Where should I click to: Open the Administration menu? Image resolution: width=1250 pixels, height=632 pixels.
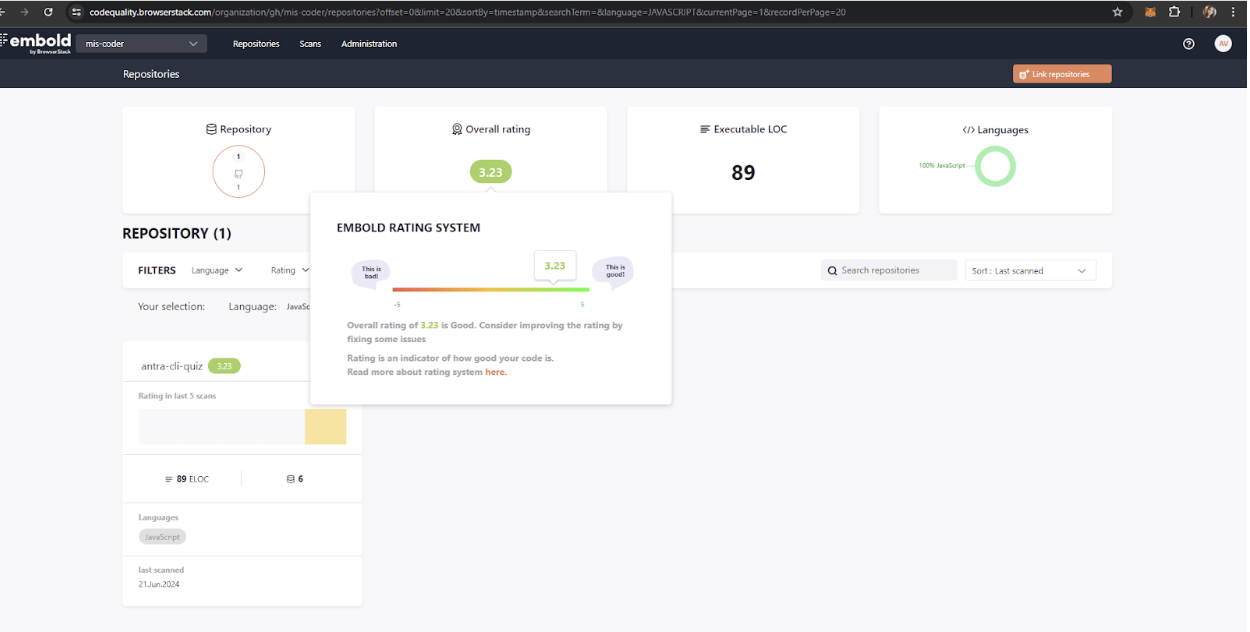[x=369, y=44]
